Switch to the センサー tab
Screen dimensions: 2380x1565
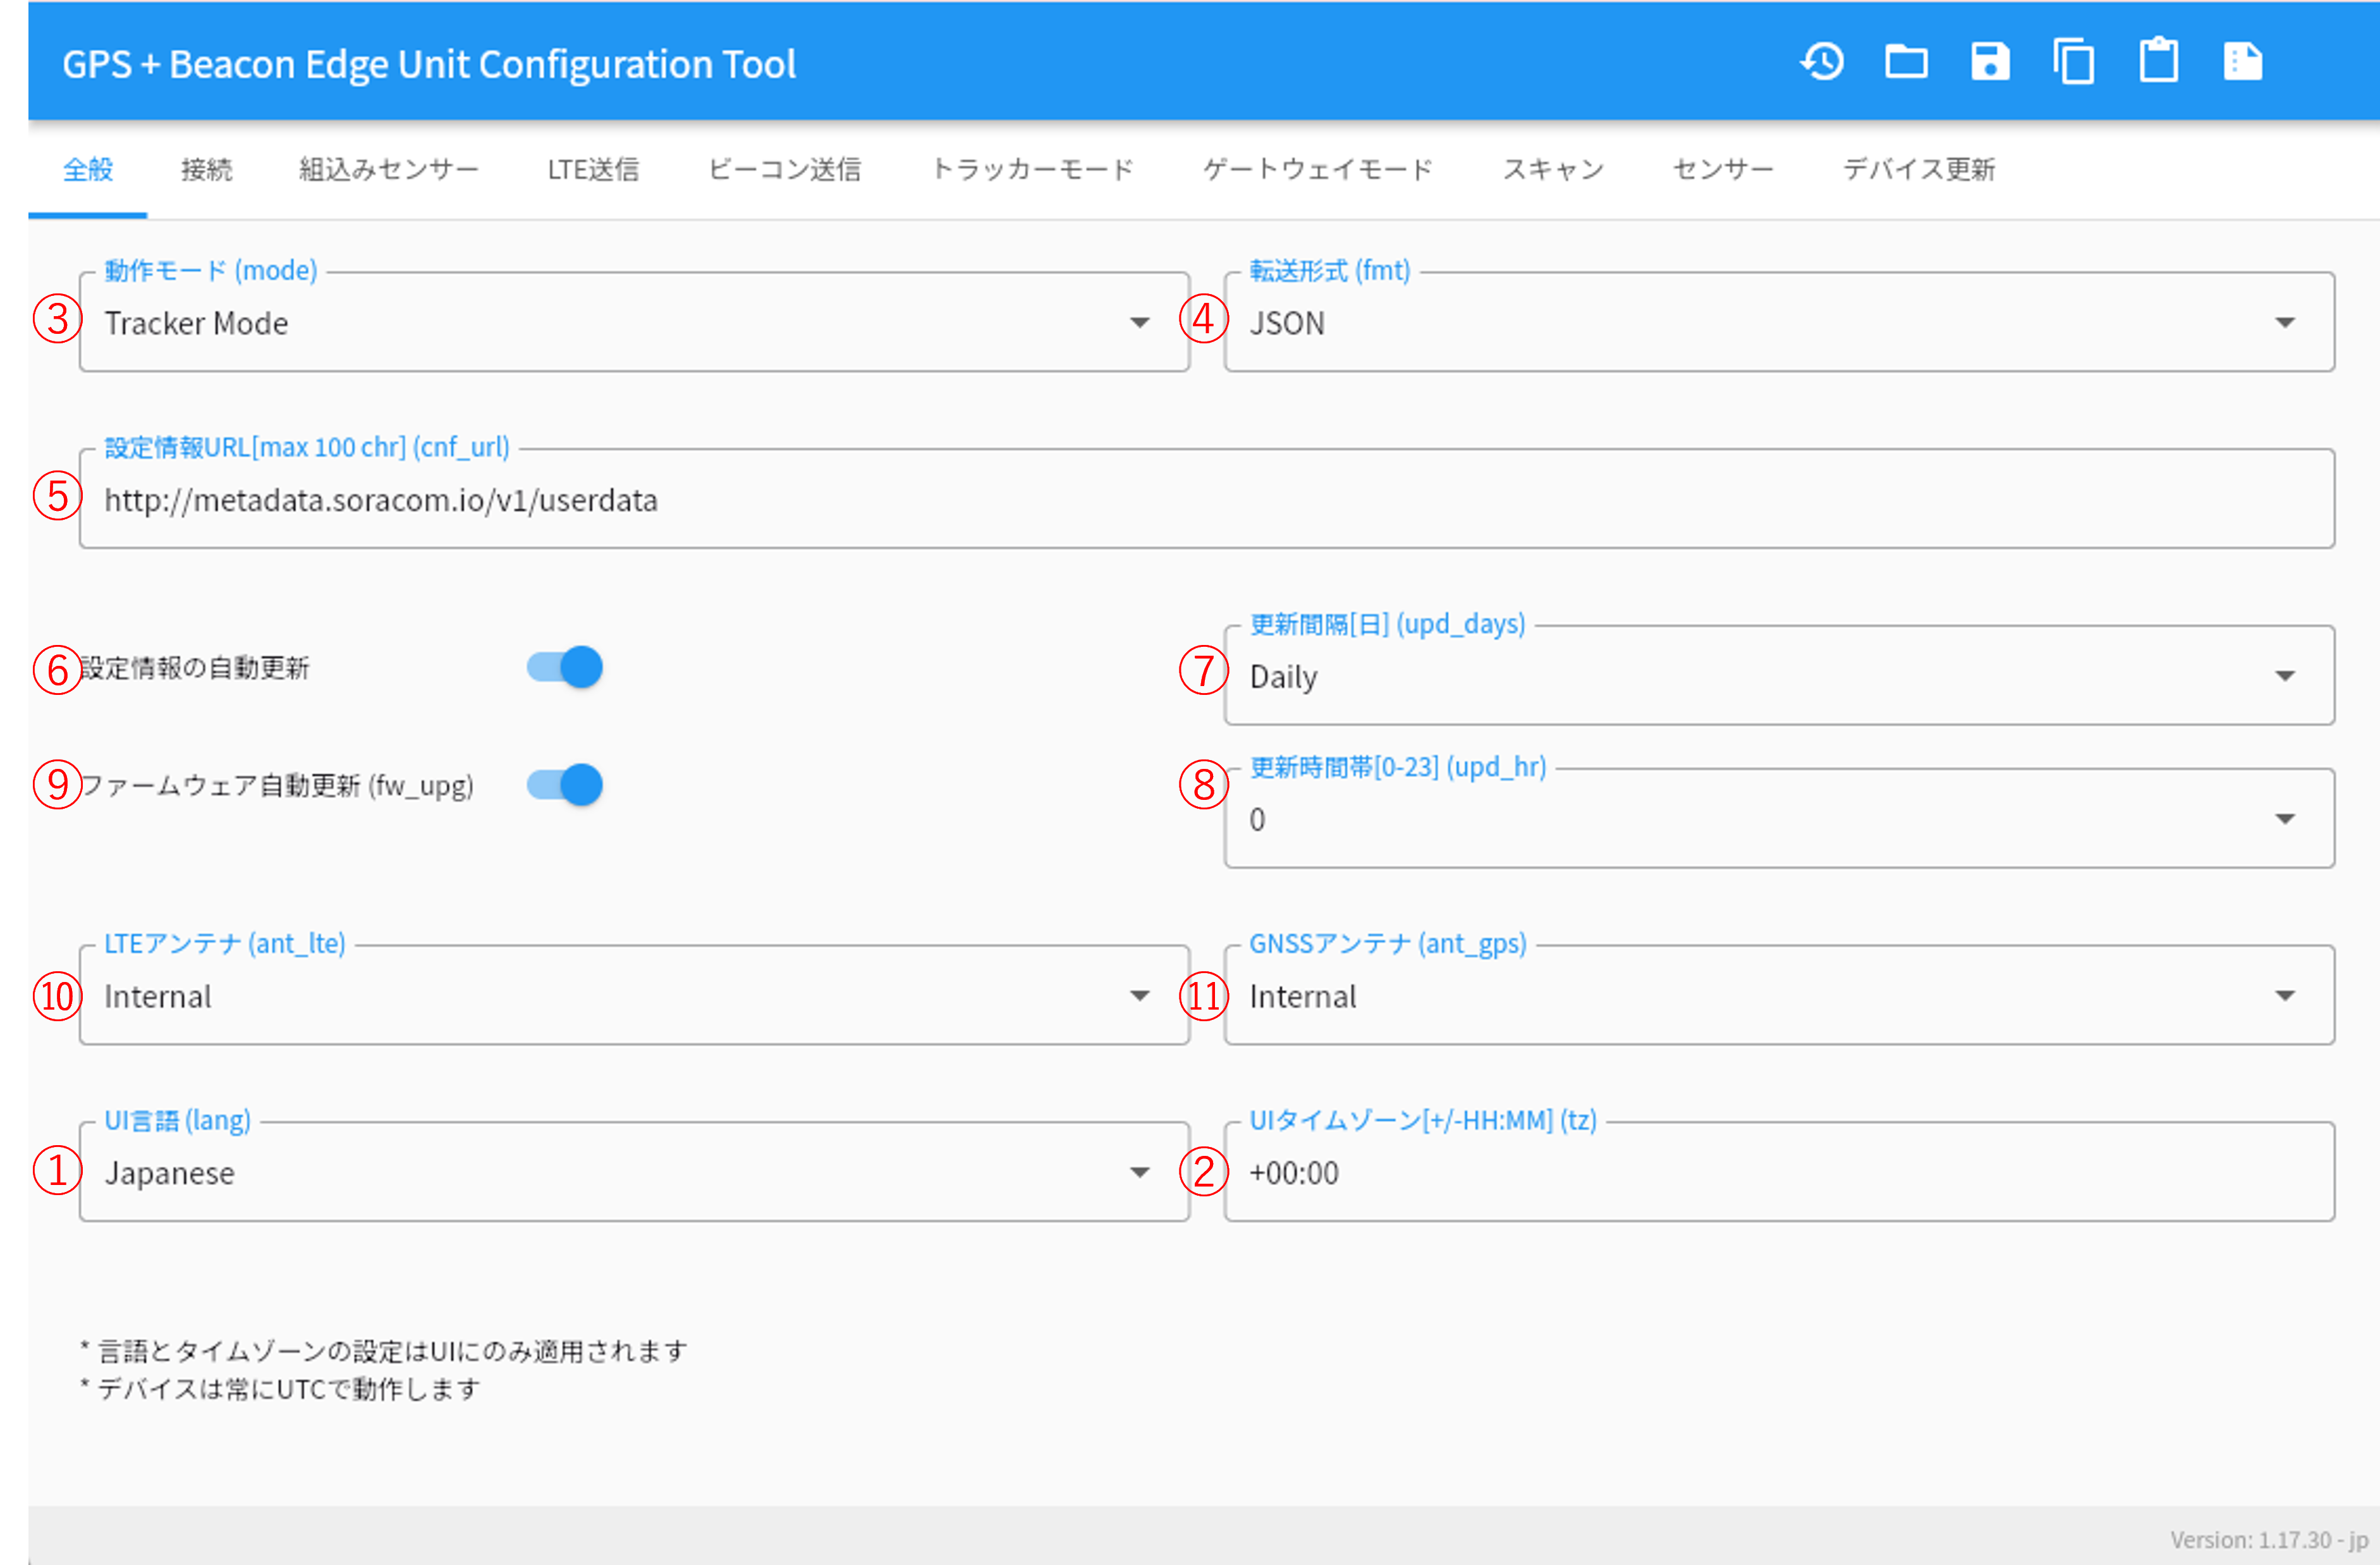pyautogui.click(x=1724, y=169)
